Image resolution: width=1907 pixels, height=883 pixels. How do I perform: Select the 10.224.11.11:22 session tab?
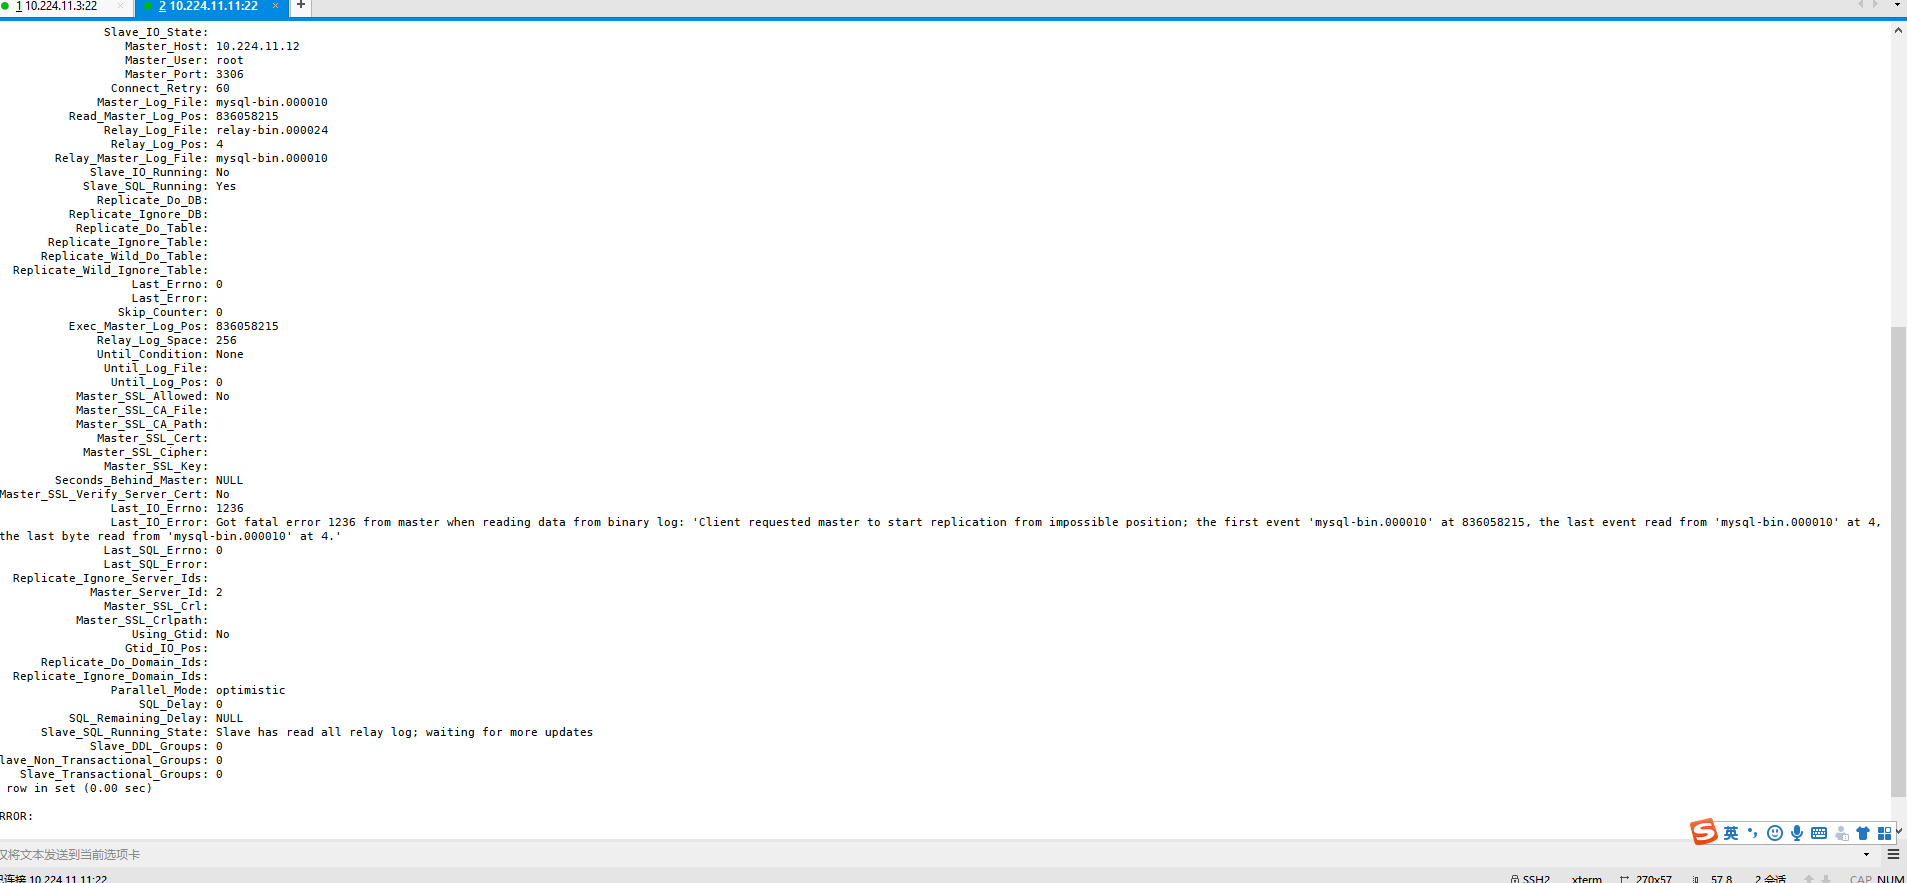[x=212, y=6]
